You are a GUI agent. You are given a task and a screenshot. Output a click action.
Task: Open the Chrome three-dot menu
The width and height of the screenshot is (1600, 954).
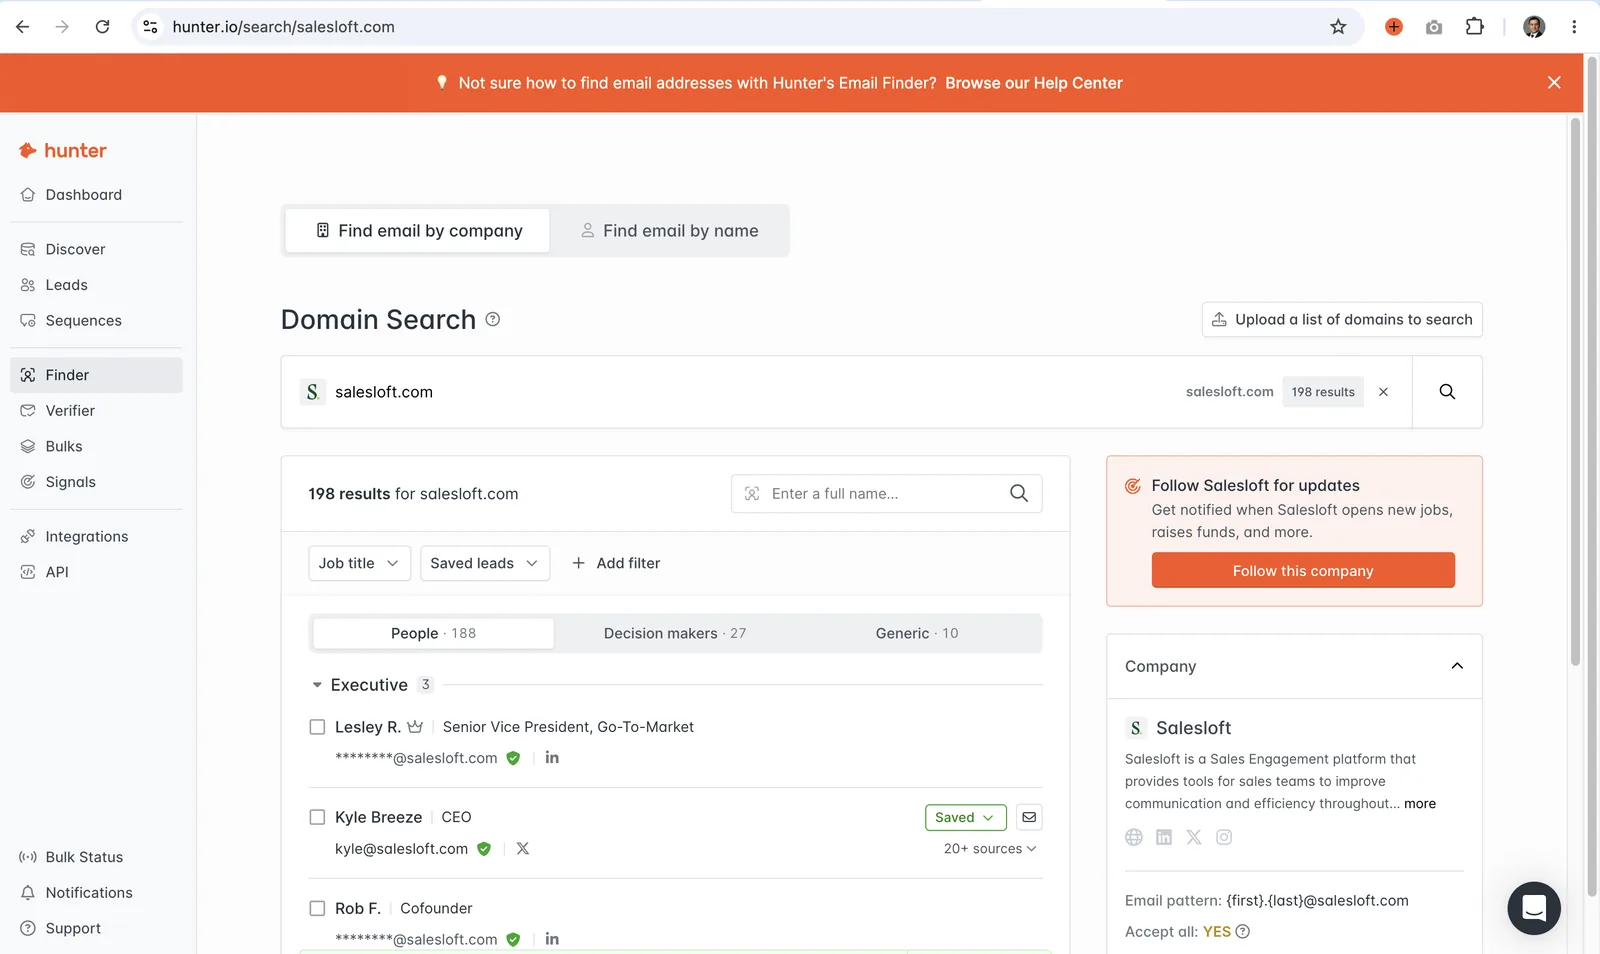[1574, 27]
